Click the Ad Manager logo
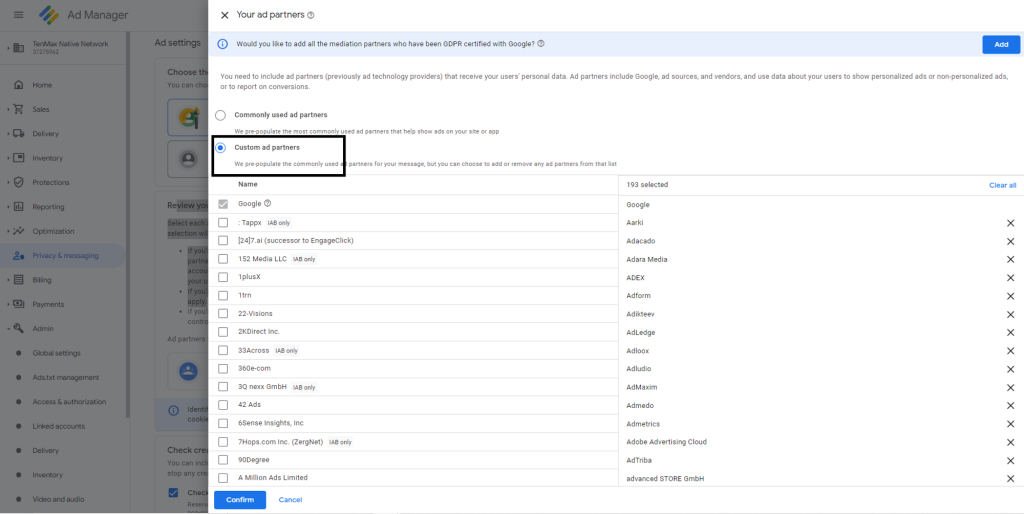Image resolution: width=1024 pixels, height=514 pixels. click(49, 15)
